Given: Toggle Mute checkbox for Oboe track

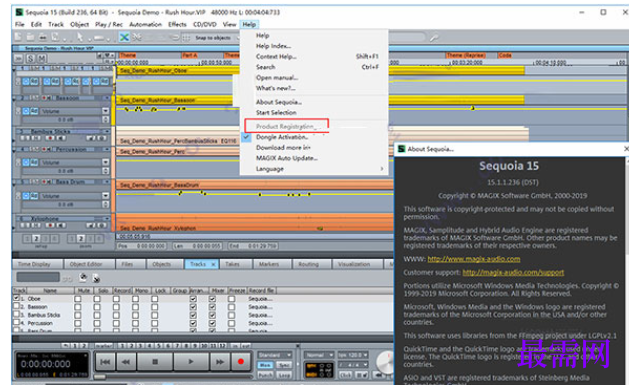Looking at the screenshot, I should 78,299.
